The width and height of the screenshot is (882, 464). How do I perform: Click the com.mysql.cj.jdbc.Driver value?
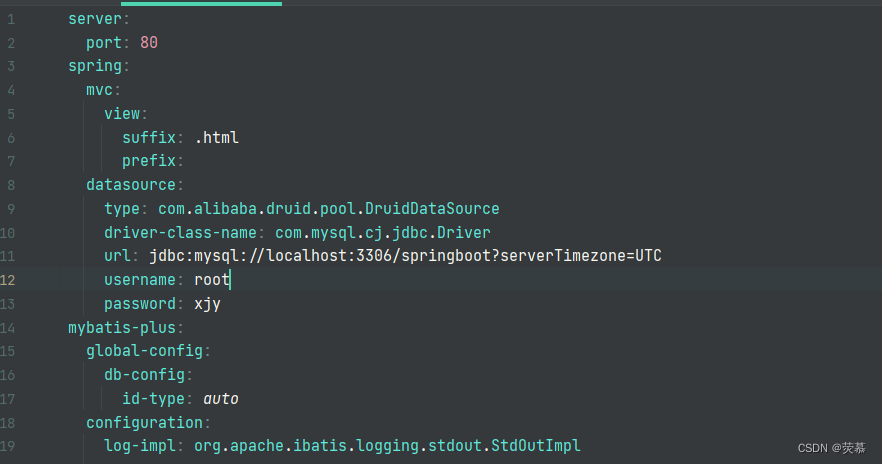pyautogui.click(x=382, y=233)
